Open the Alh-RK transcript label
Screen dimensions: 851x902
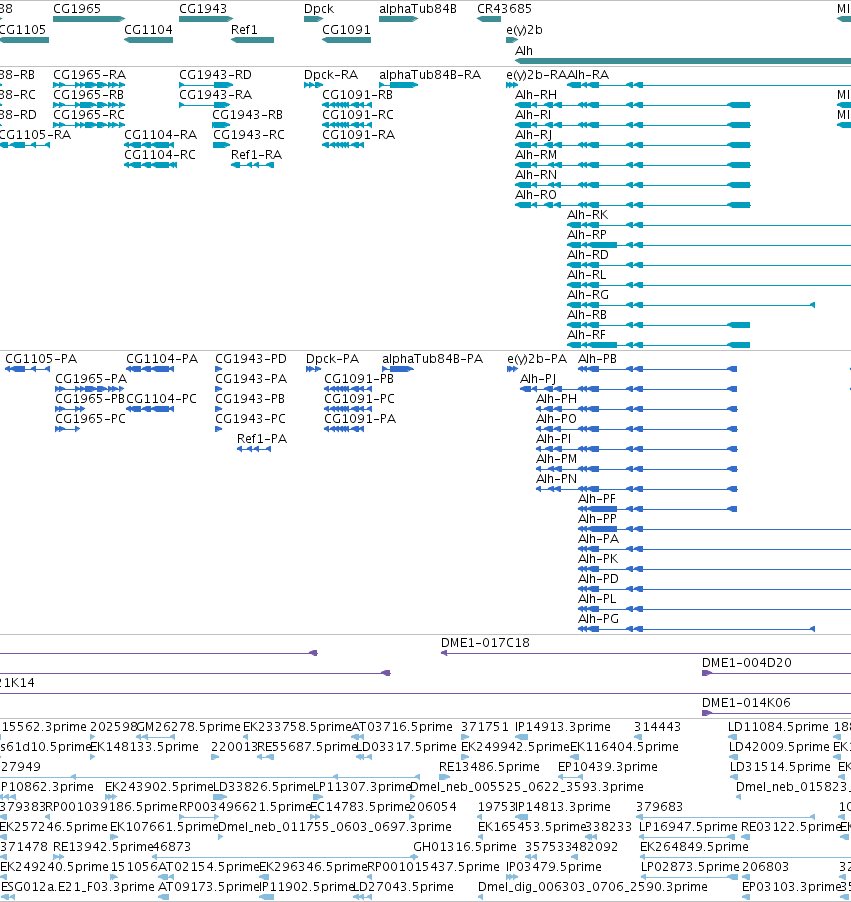tap(587, 215)
